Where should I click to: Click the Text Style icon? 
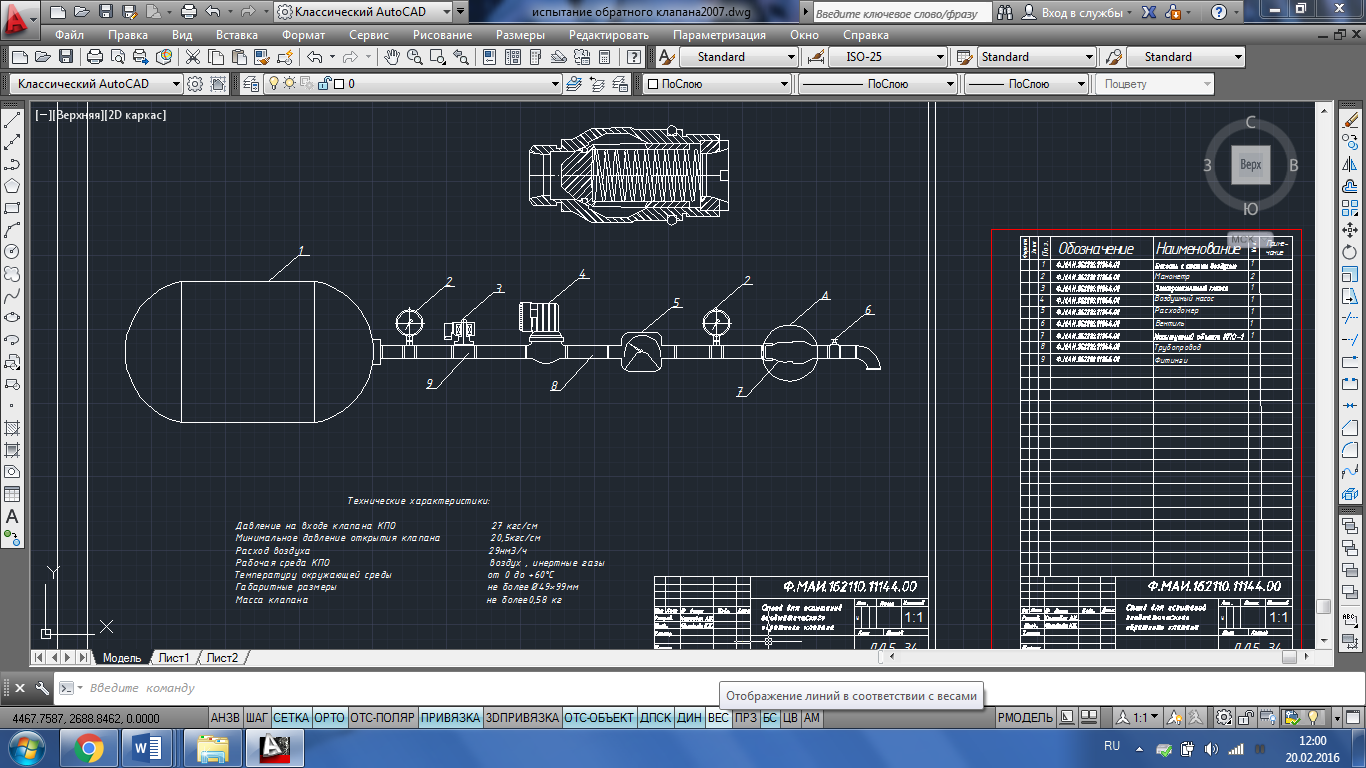tap(667, 57)
